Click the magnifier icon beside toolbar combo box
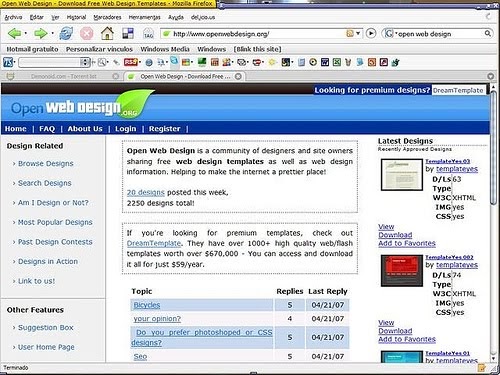The width and height of the screenshot is (500, 375). tap(102, 62)
